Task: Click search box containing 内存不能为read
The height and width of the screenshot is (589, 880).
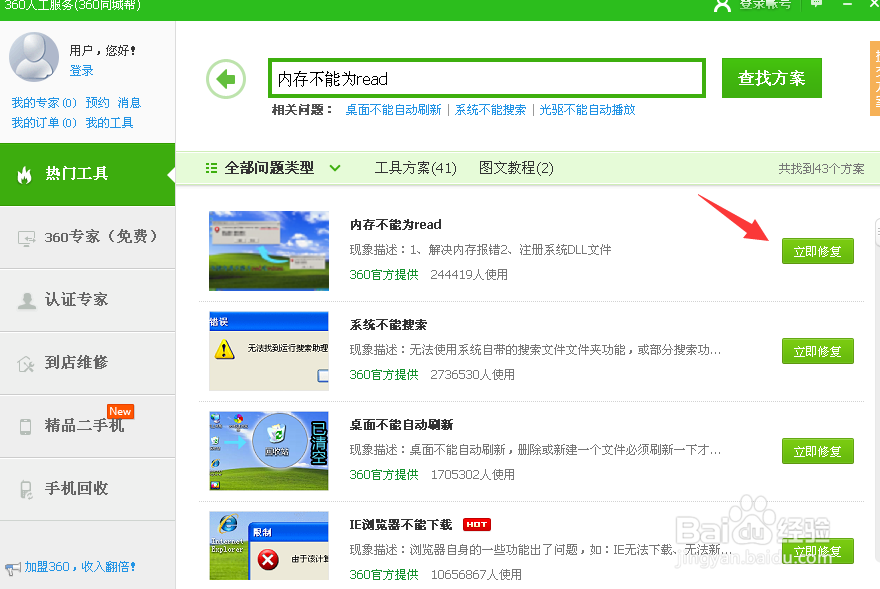Action: coord(485,77)
